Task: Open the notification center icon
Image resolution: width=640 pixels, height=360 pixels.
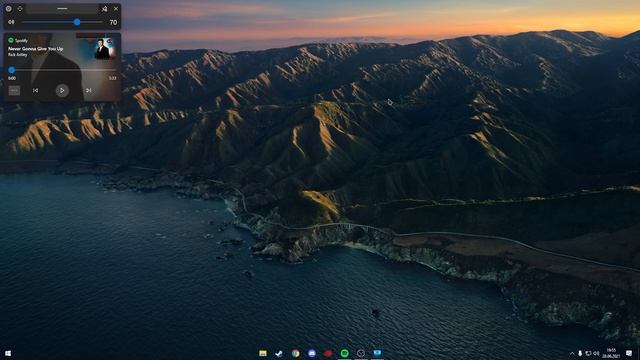Action: 629,353
